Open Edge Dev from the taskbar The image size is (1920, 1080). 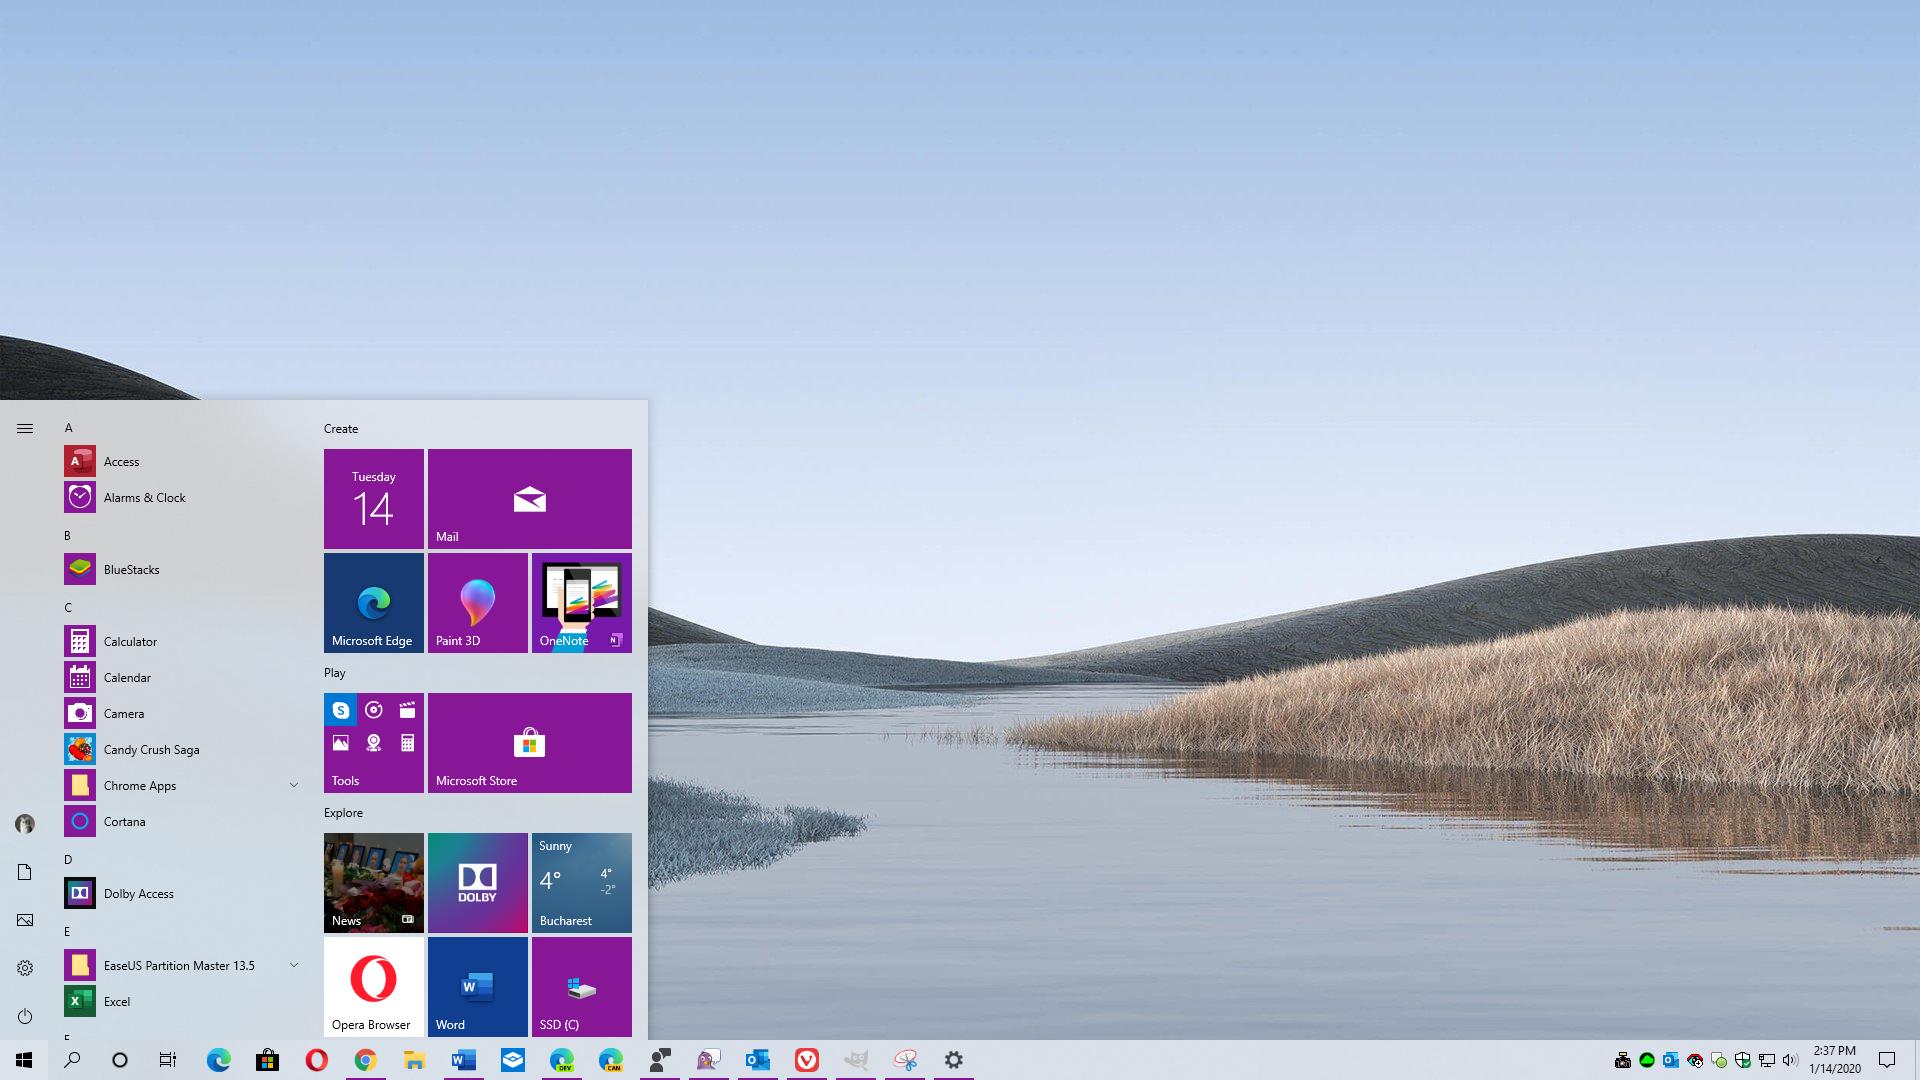pyautogui.click(x=561, y=1060)
